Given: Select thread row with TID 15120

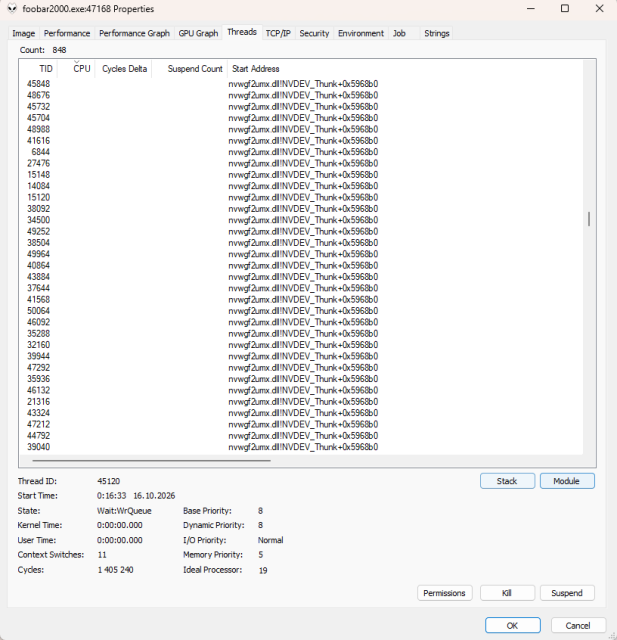Looking at the screenshot, I should point(301,197).
